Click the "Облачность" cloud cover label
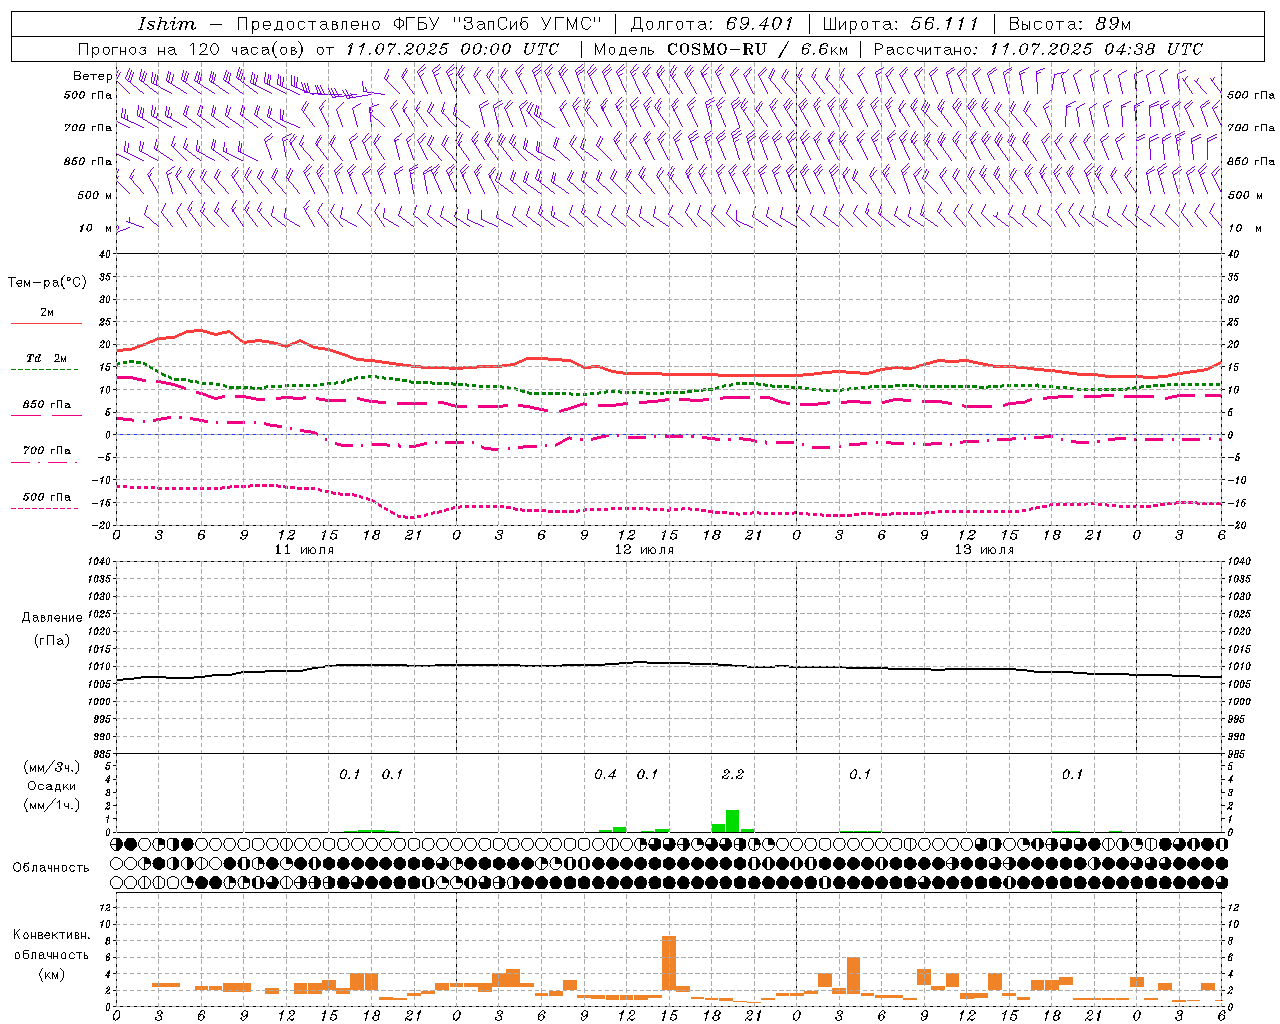This screenshot has width=1280, height=1024. (51, 867)
